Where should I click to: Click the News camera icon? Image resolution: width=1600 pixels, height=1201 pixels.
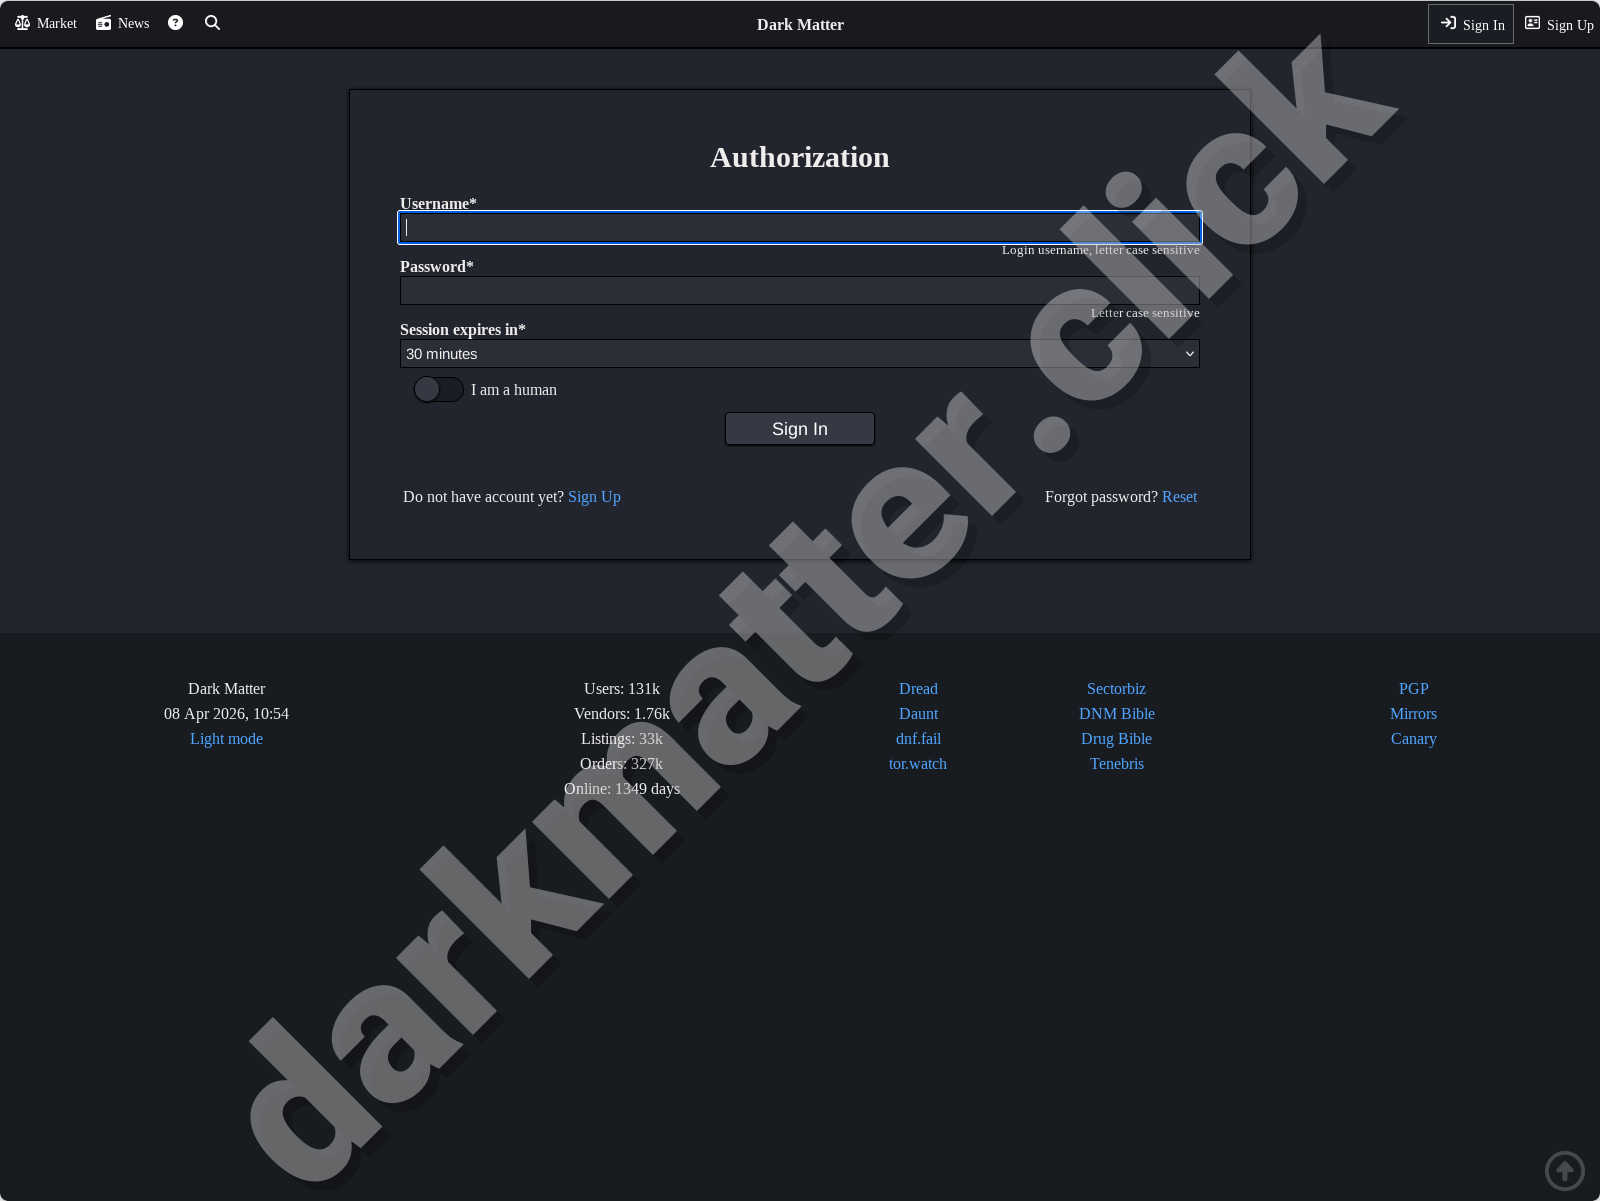click(x=103, y=22)
